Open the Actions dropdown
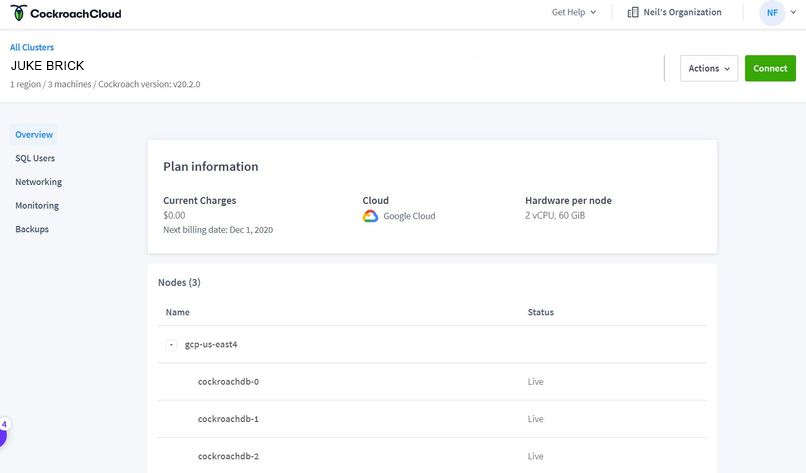 pyautogui.click(x=709, y=68)
